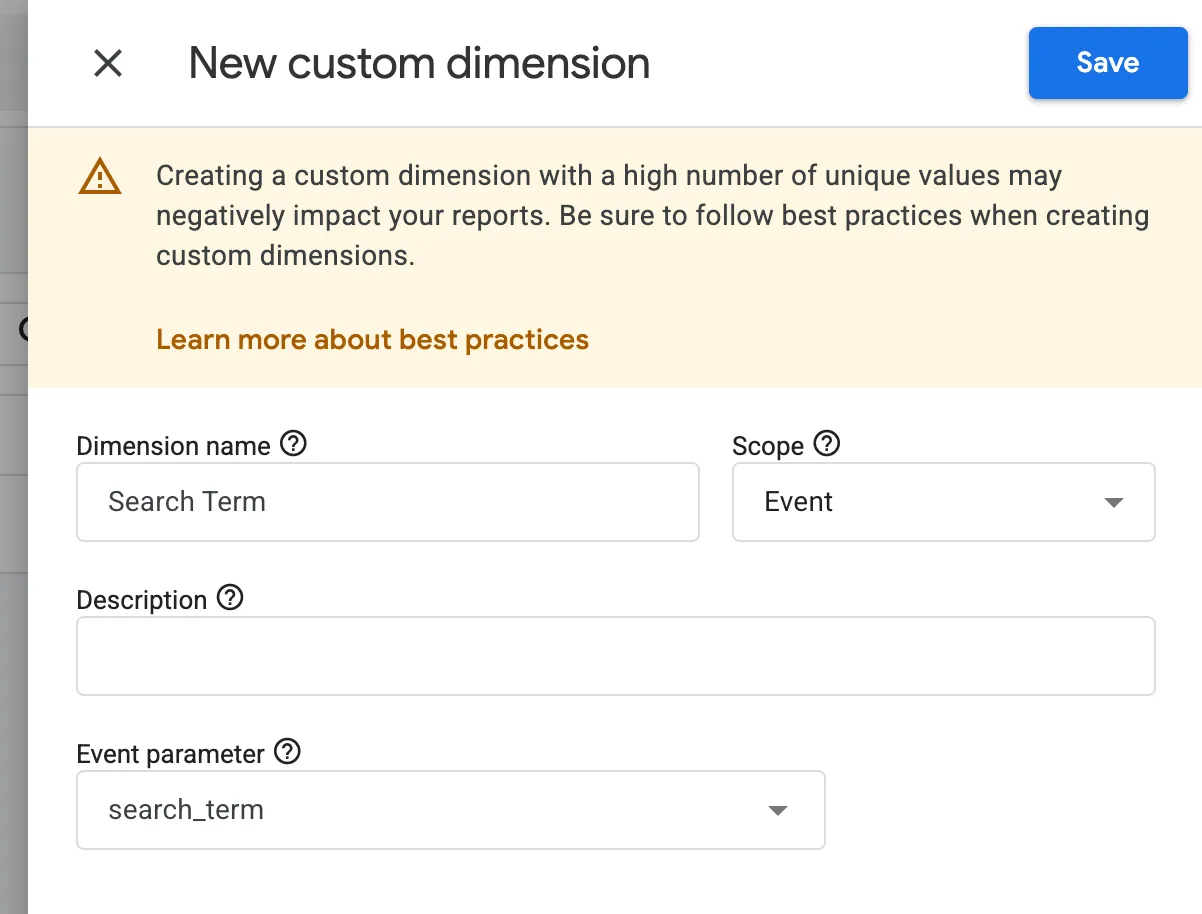Open Learn more about best practices link

click(372, 340)
